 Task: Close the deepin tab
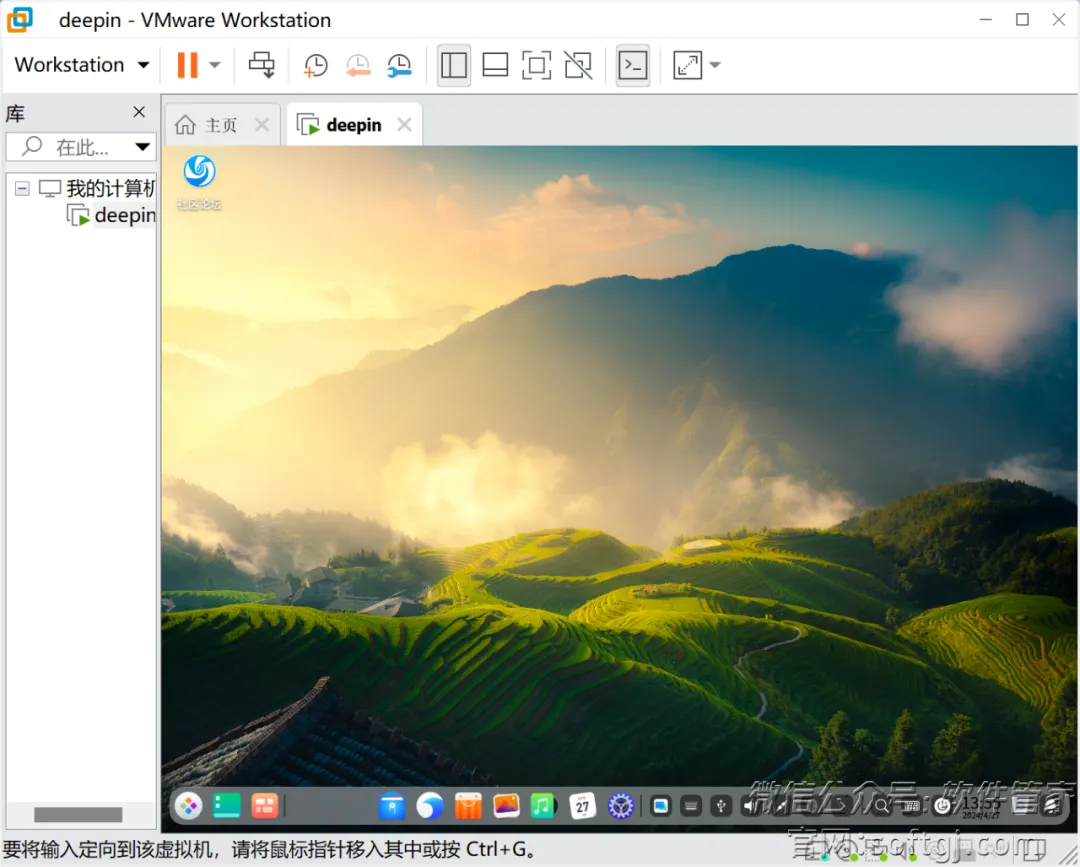404,125
